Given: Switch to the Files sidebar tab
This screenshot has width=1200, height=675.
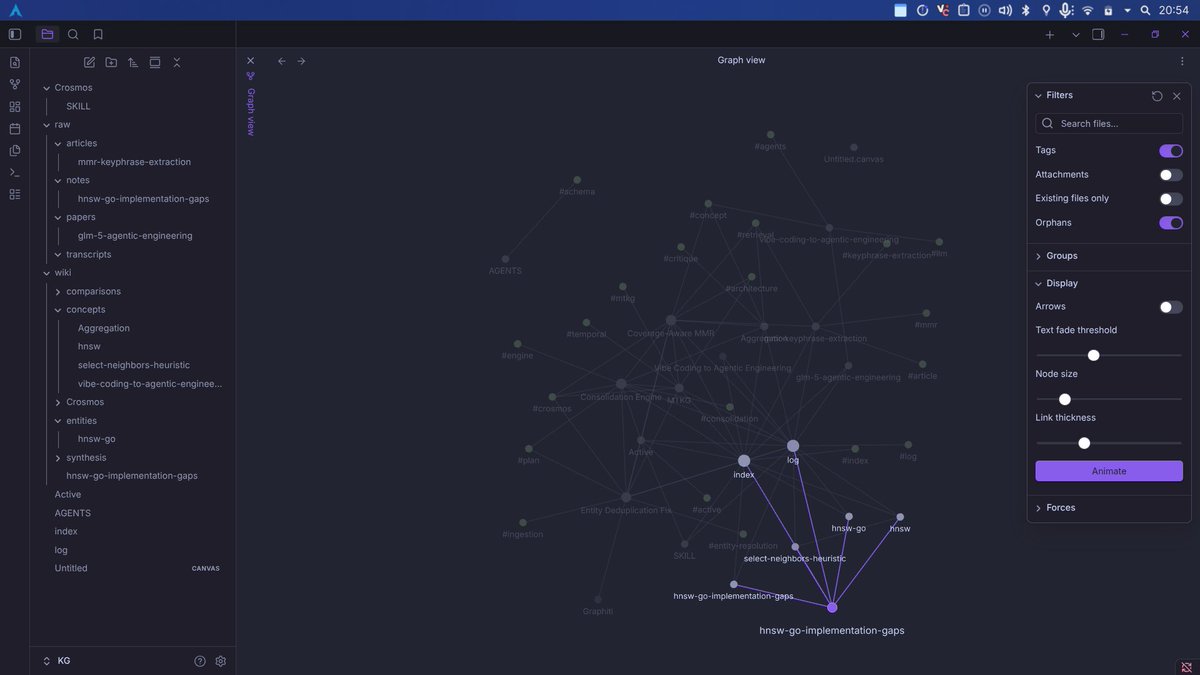Looking at the screenshot, I should click(x=47, y=34).
